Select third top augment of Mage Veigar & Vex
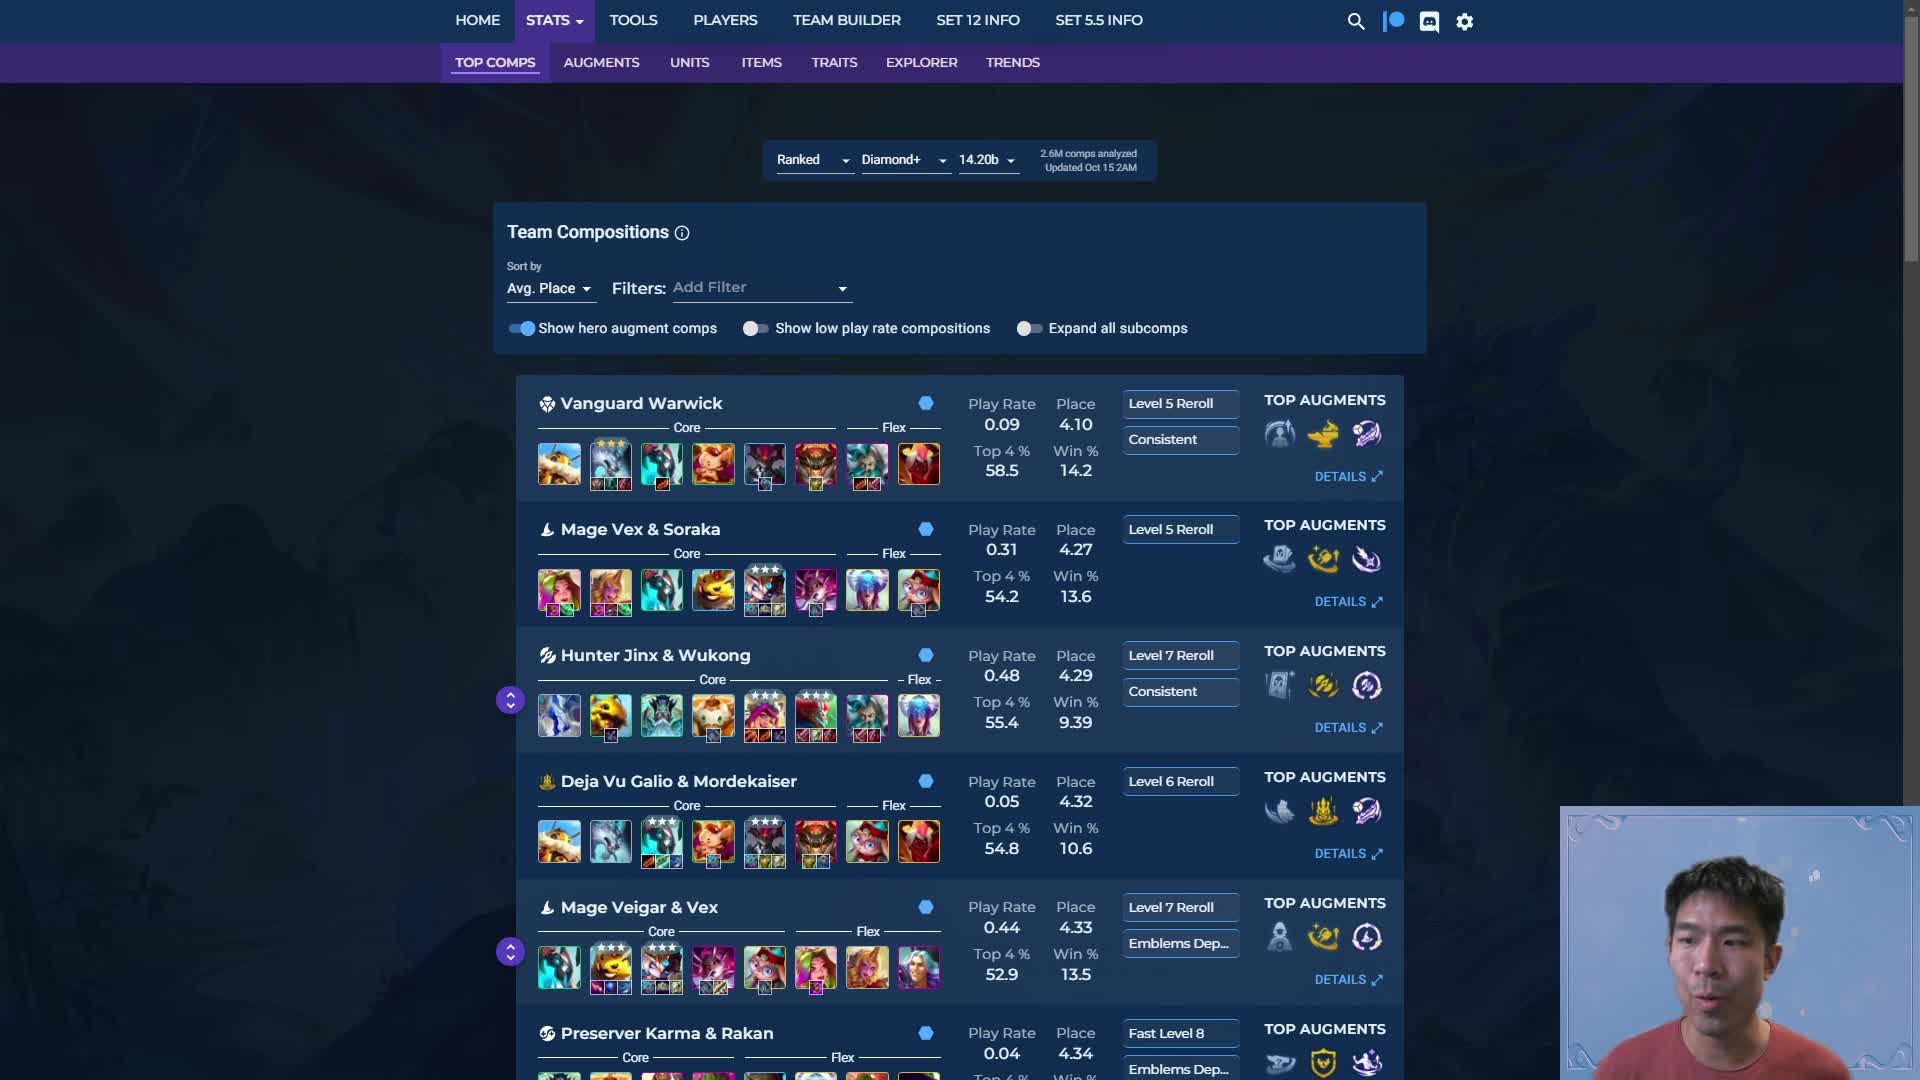 pyautogui.click(x=1367, y=937)
